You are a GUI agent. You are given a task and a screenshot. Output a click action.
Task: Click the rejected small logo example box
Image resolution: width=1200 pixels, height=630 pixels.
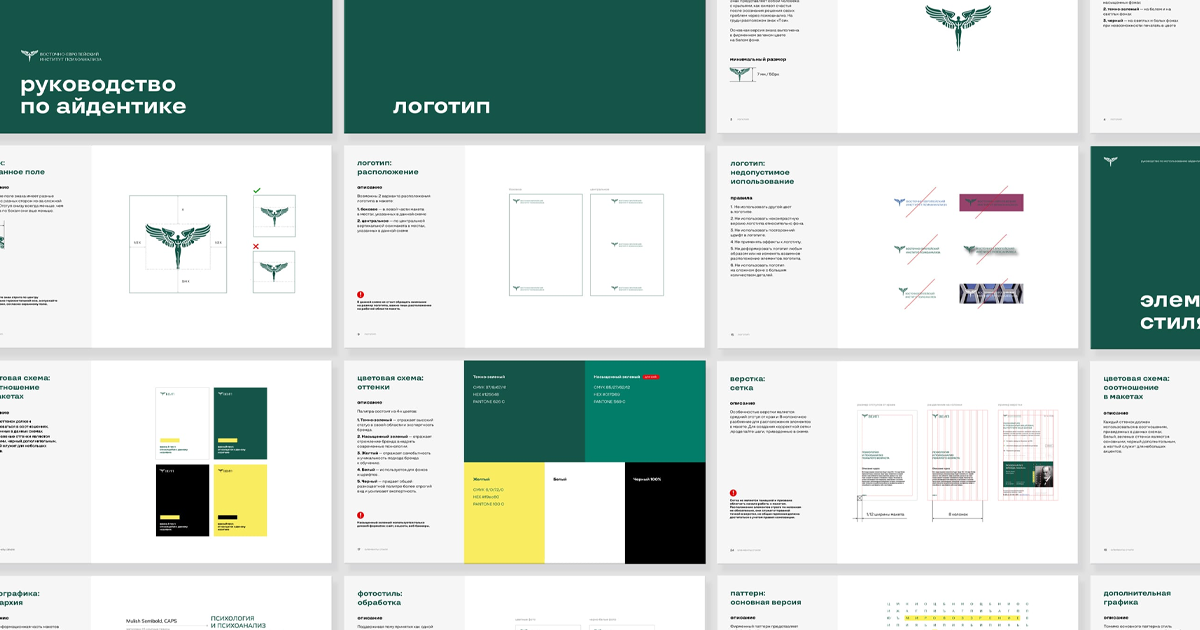275,273
